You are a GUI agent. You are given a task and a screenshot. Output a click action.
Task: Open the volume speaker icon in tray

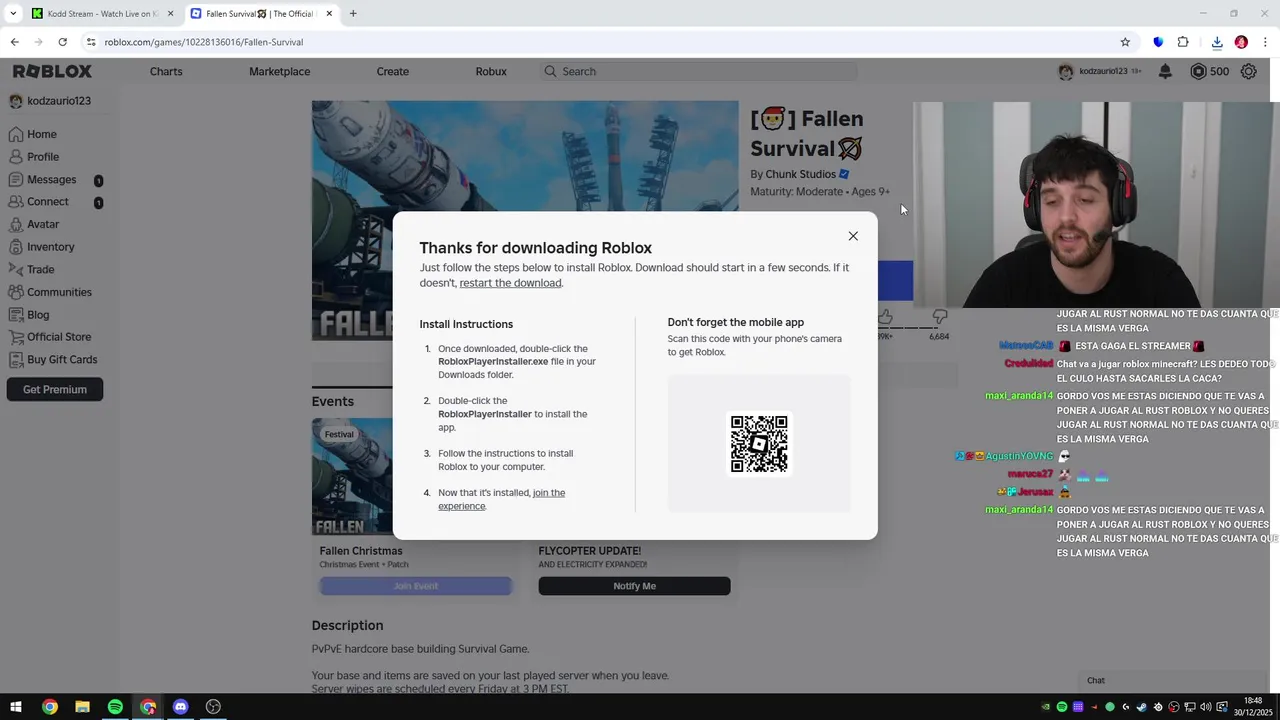tap(1205, 707)
